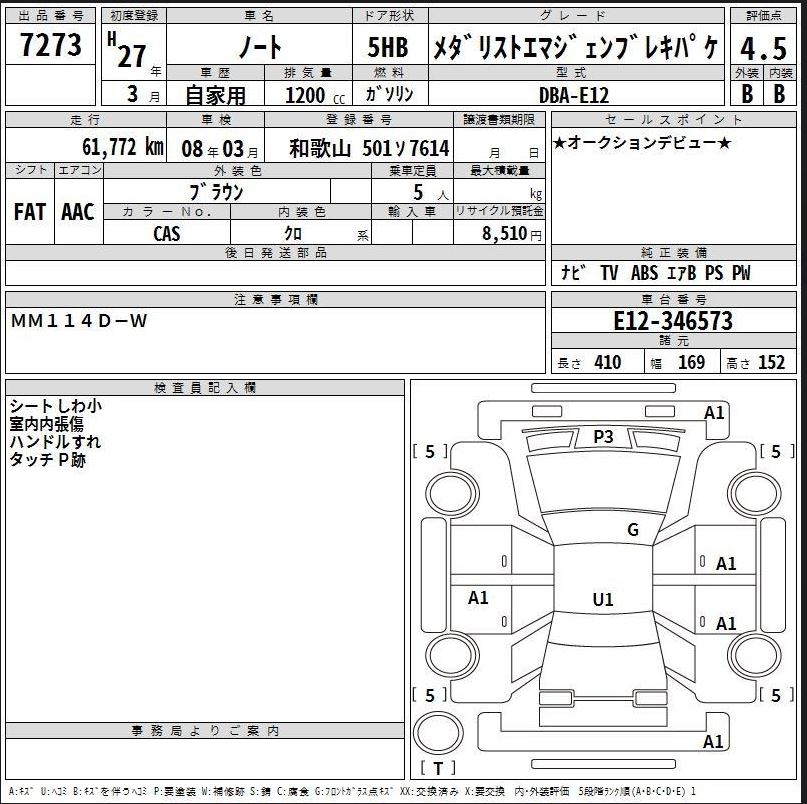The height and width of the screenshot is (804, 807).
Task: Click the P3 mark on the hood
Action: pyautogui.click(x=603, y=437)
